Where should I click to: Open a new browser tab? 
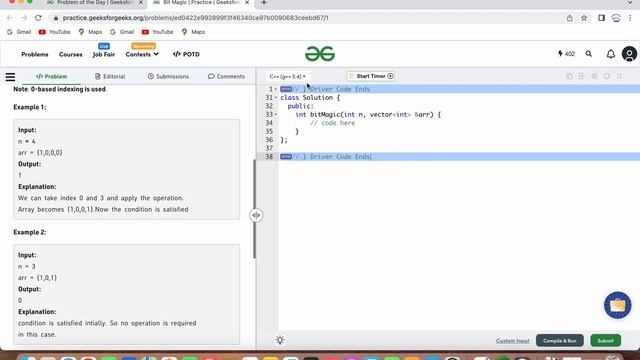pyautogui.click(x=264, y=3)
